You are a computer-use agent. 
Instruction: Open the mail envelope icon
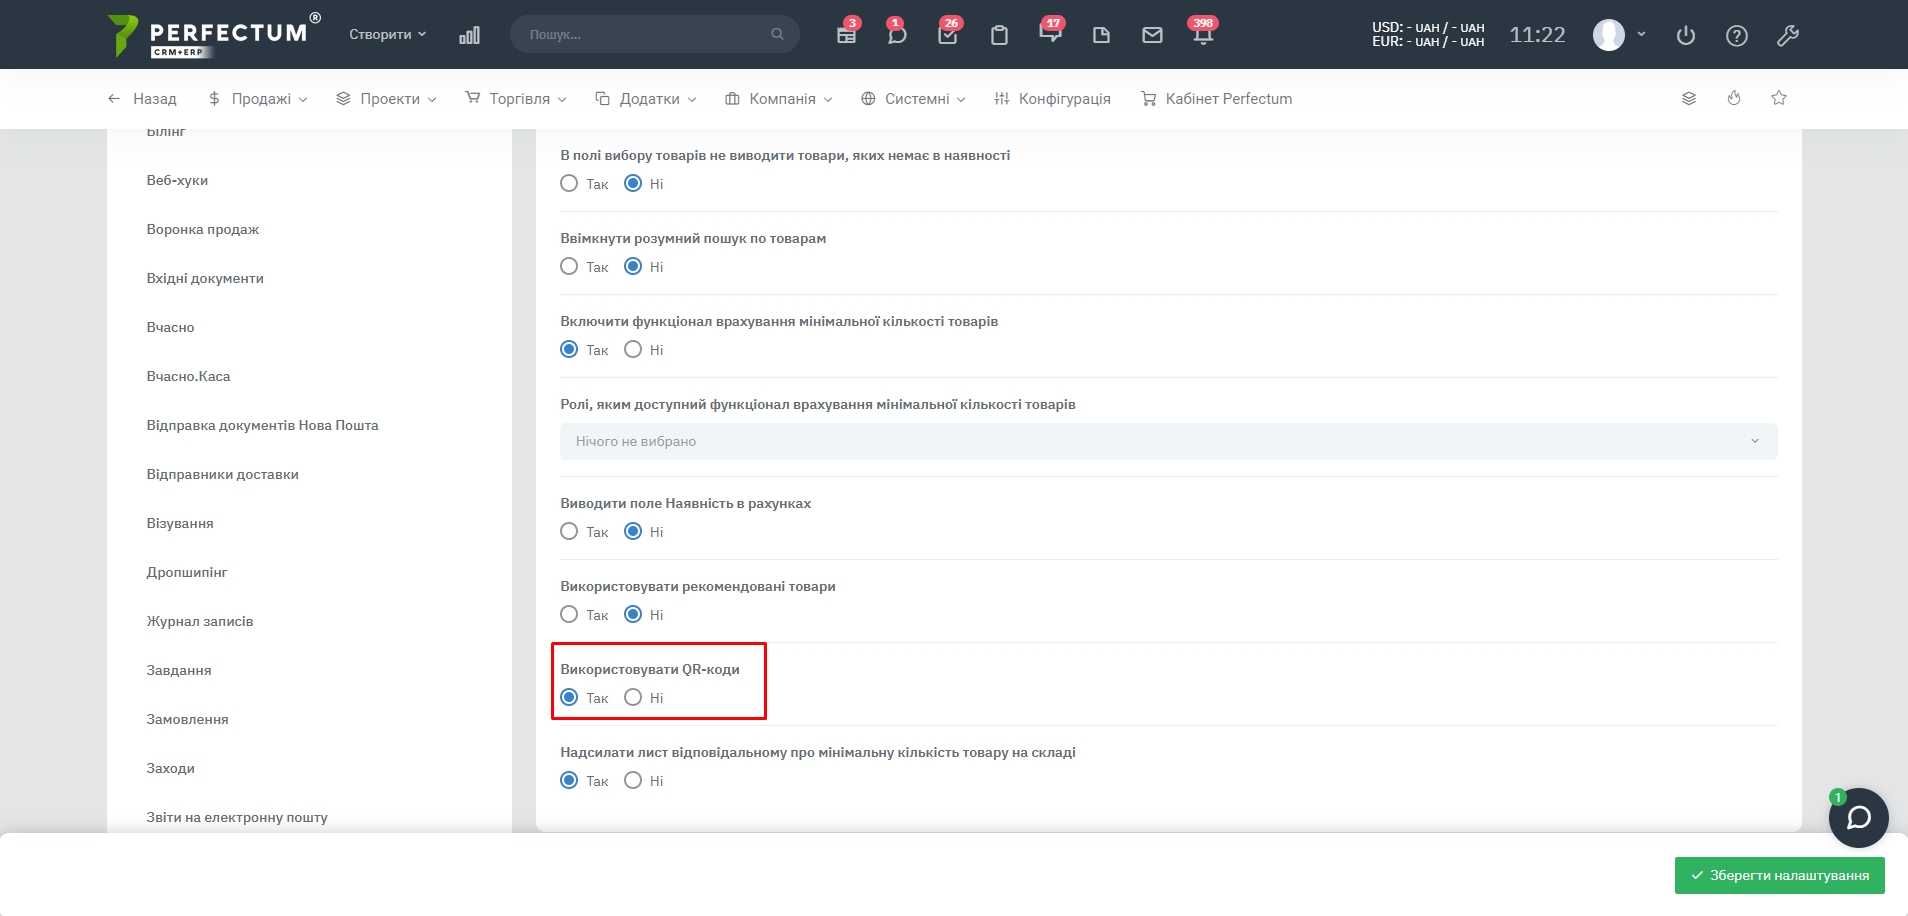1152,35
